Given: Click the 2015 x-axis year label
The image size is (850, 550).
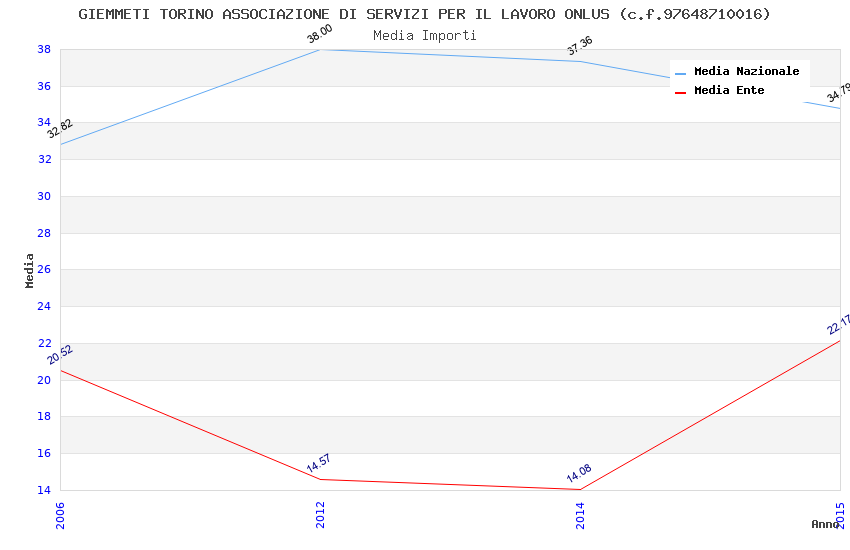Looking at the screenshot, I should (841, 515).
